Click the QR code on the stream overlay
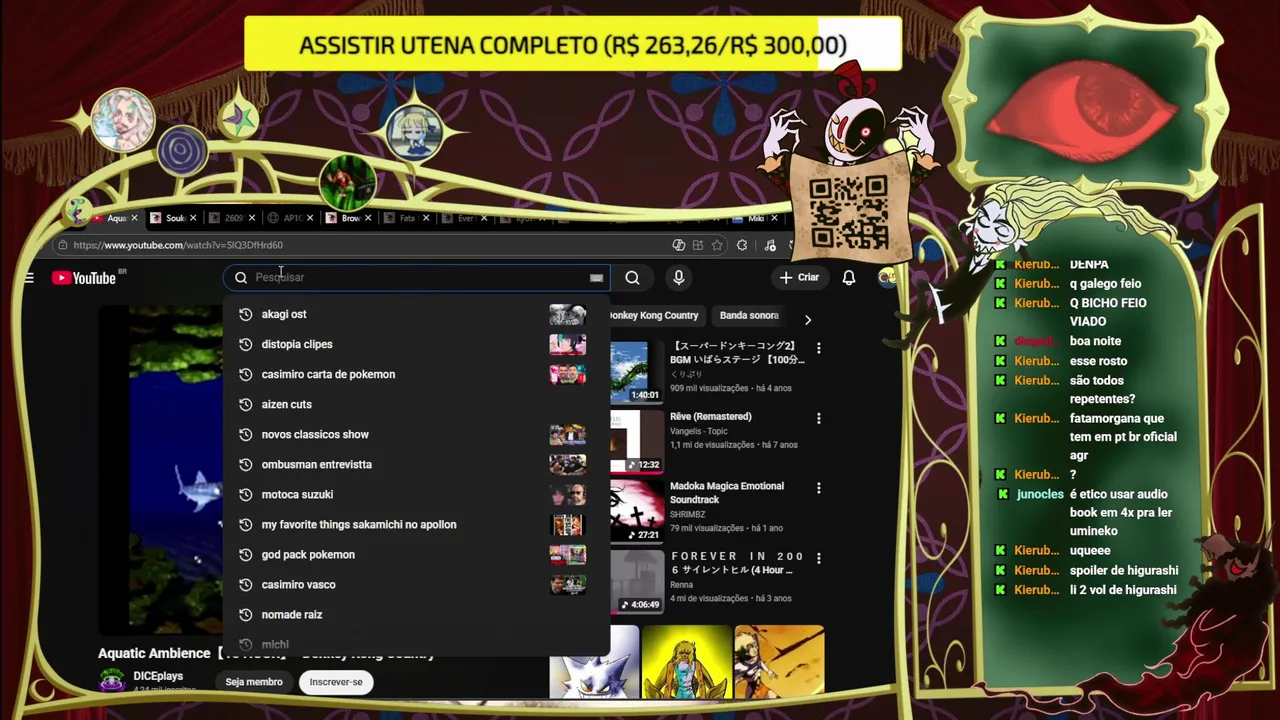 (x=848, y=211)
